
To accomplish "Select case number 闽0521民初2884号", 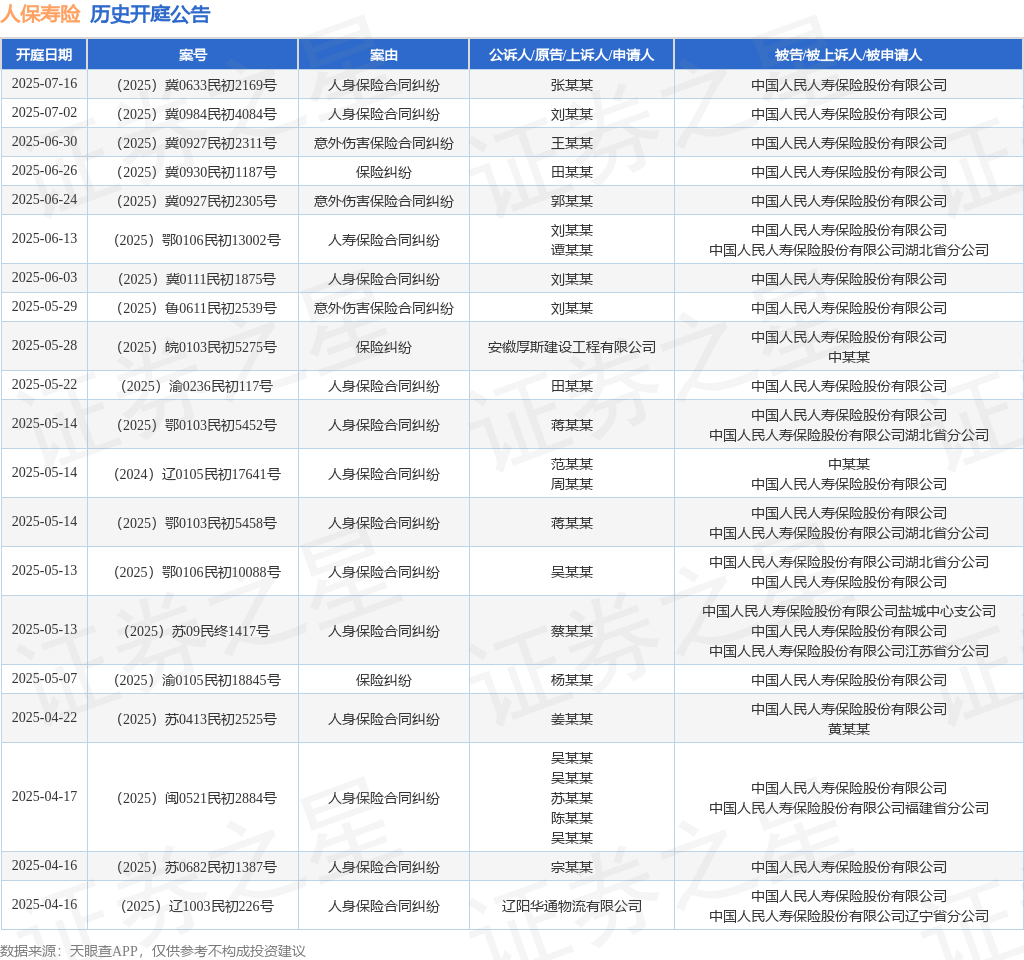I will coord(197,798).
